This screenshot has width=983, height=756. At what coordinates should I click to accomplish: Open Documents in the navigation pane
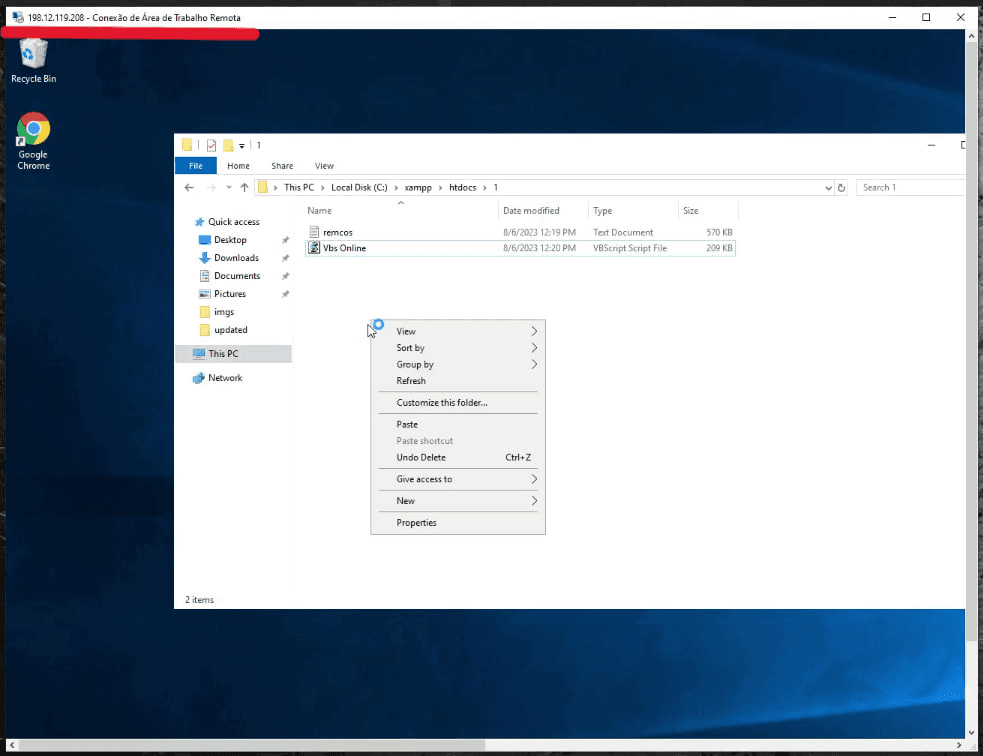click(x=236, y=276)
